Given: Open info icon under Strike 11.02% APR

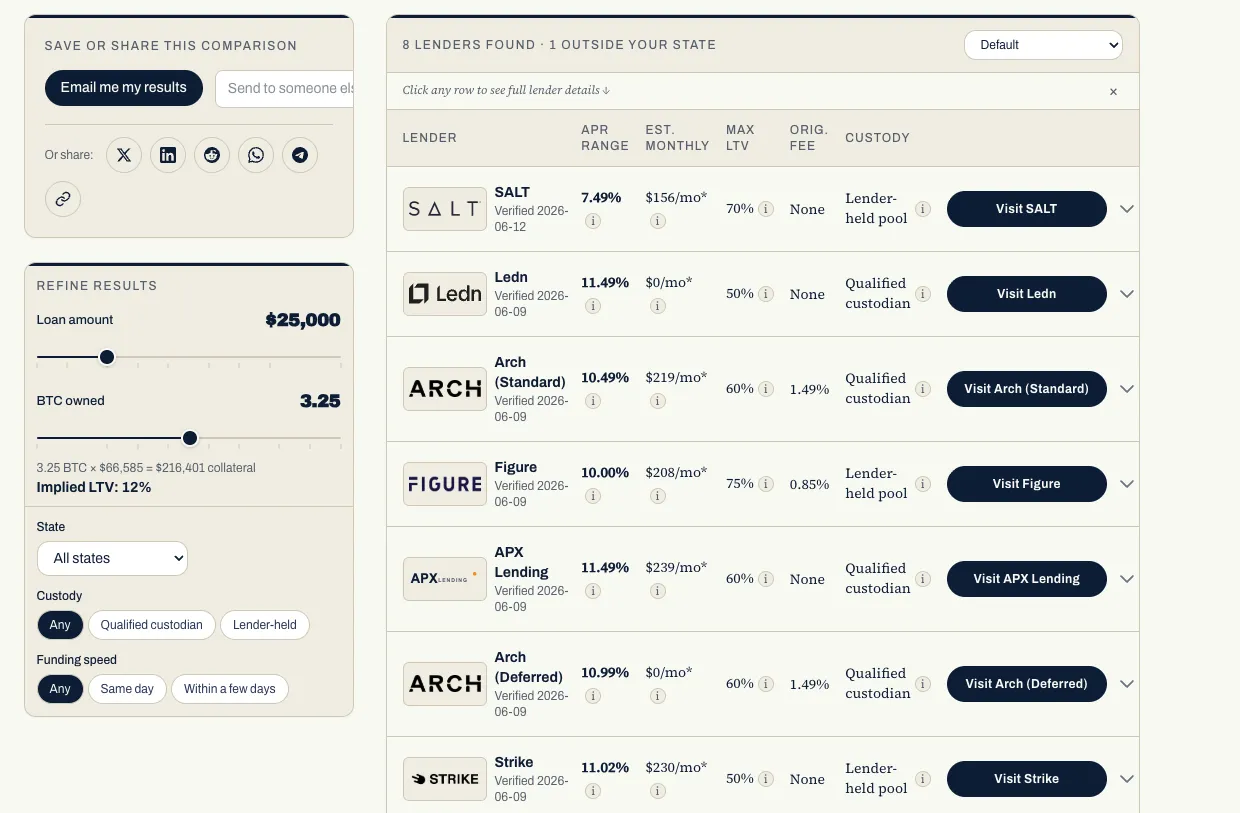Looking at the screenshot, I should 593,791.
